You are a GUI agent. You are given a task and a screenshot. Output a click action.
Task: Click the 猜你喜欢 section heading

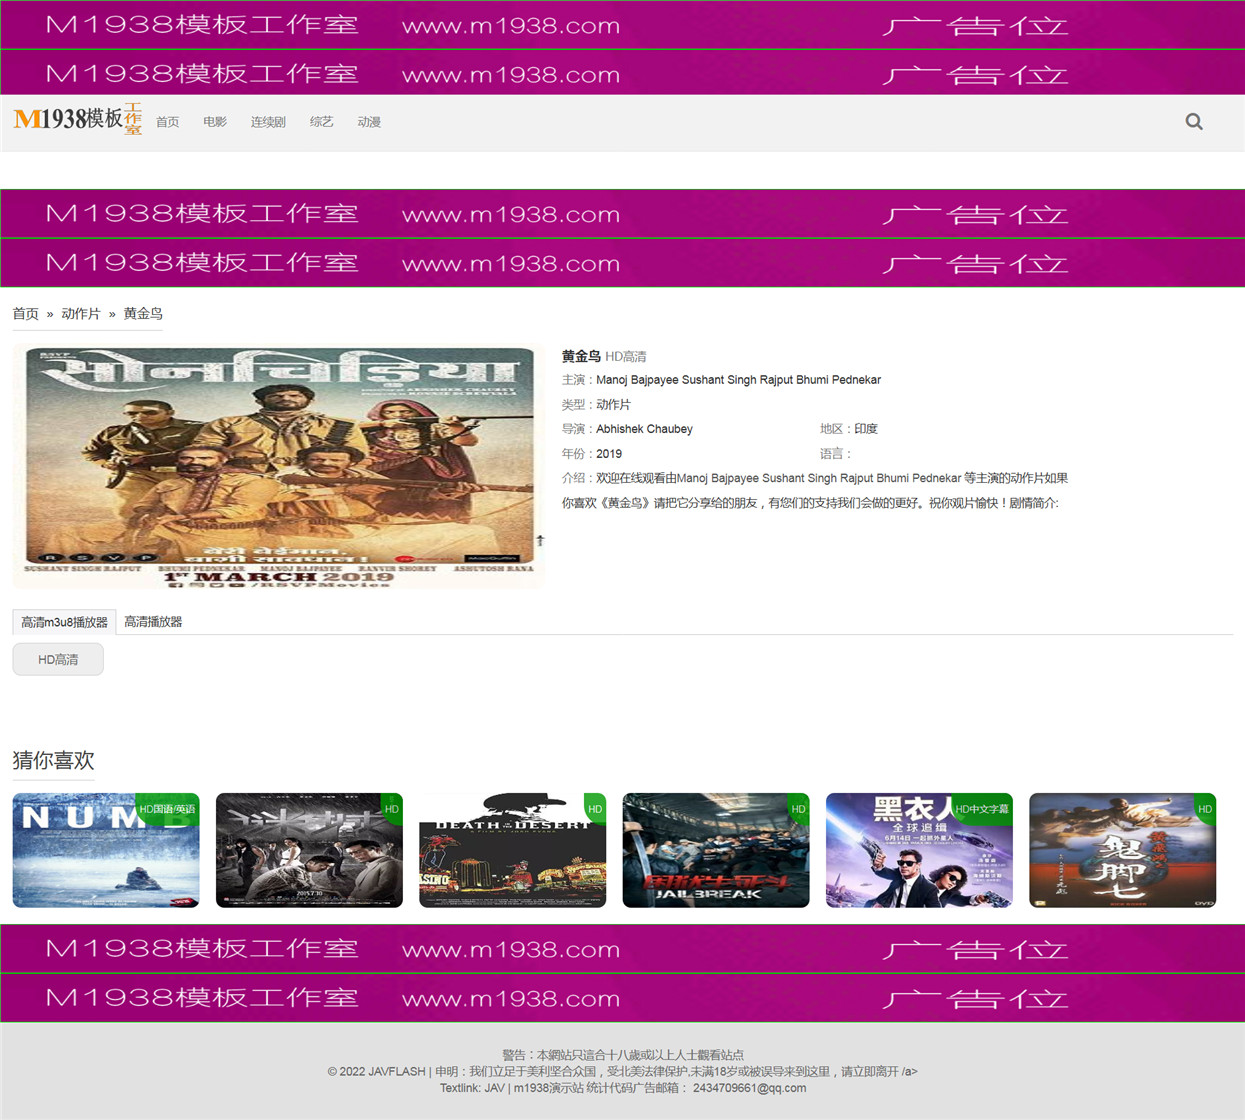(53, 761)
